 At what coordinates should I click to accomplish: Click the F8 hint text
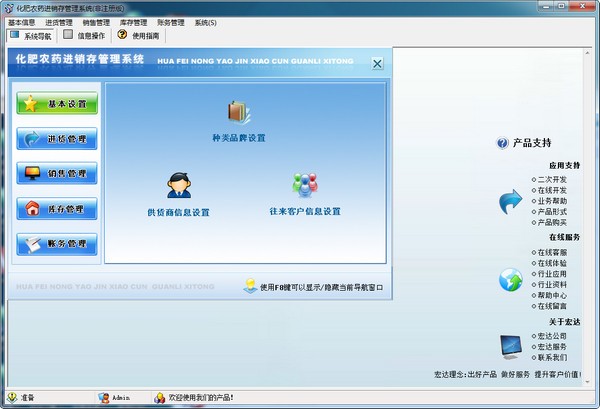point(321,287)
